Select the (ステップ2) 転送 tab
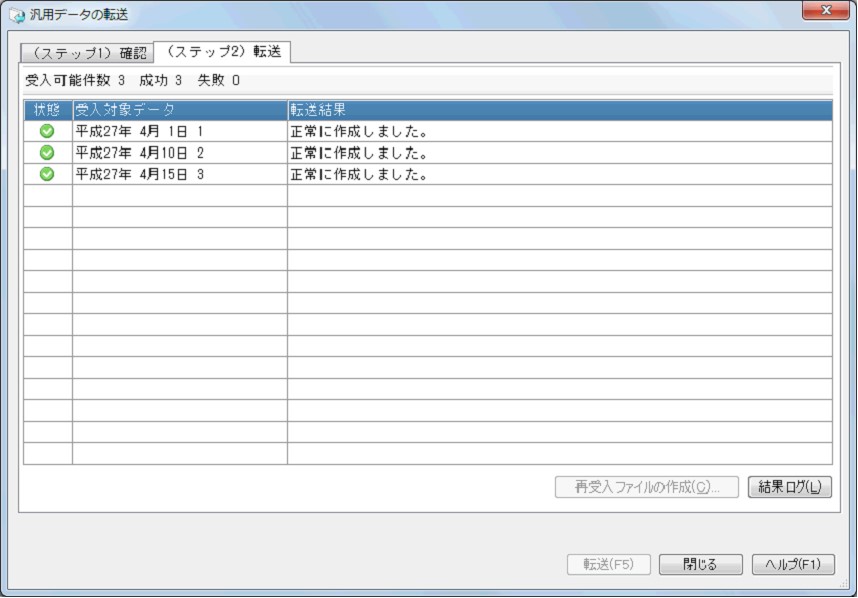 pos(222,51)
